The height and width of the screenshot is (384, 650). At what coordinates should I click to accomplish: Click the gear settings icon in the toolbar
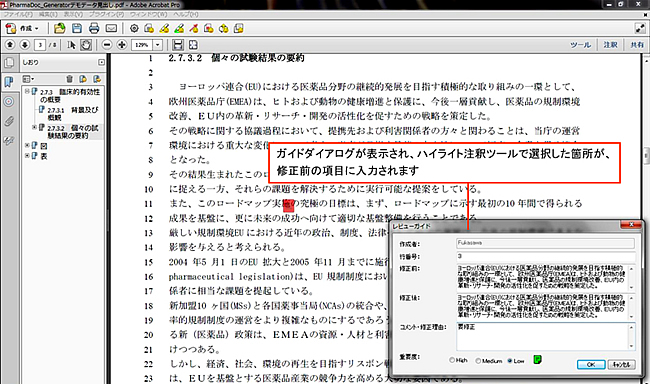[134, 28]
